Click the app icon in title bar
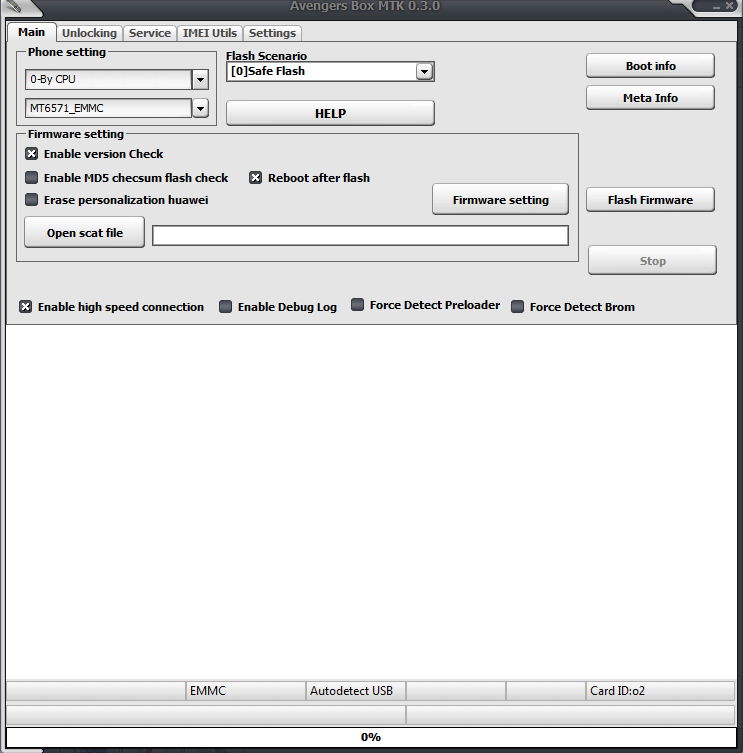The width and height of the screenshot is (743, 753). pyautogui.click(x=13, y=6)
